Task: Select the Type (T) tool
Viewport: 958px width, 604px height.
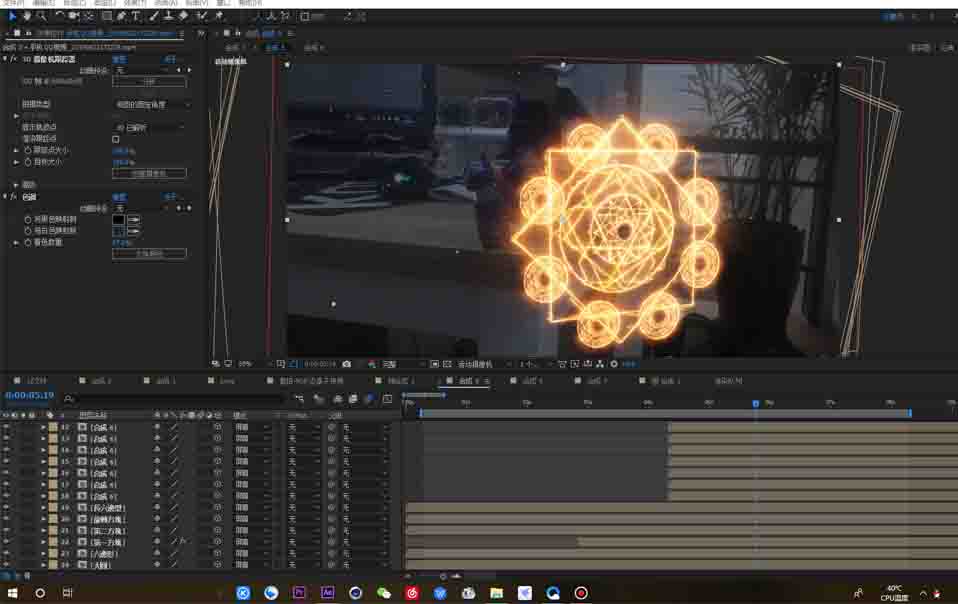Action: tap(136, 16)
